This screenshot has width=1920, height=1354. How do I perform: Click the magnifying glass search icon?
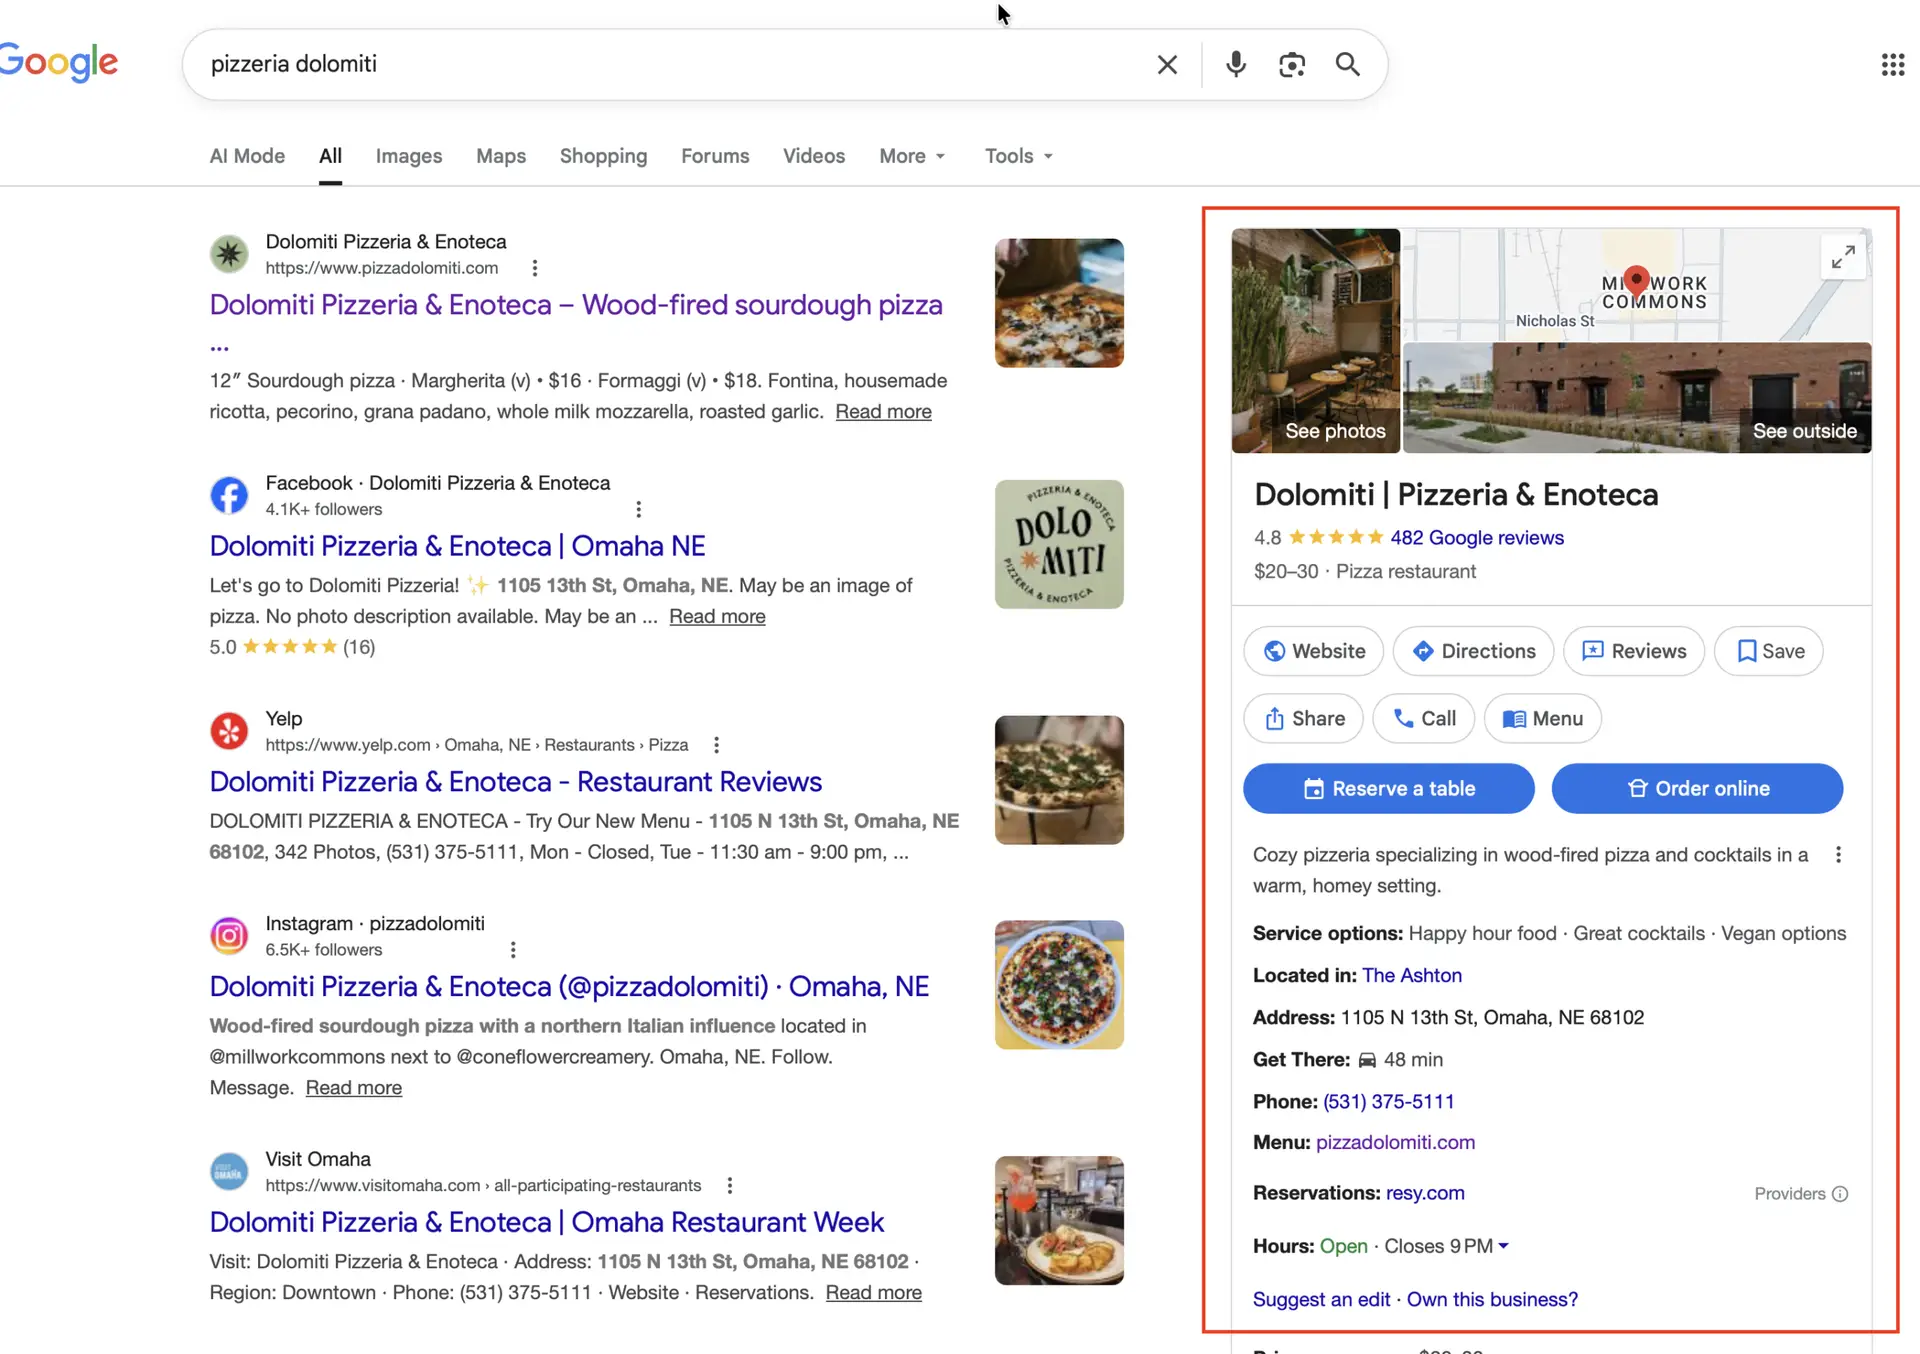[1348, 64]
